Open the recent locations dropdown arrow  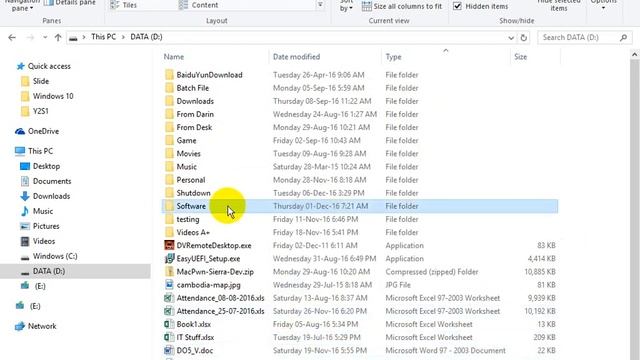tap(44, 38)
